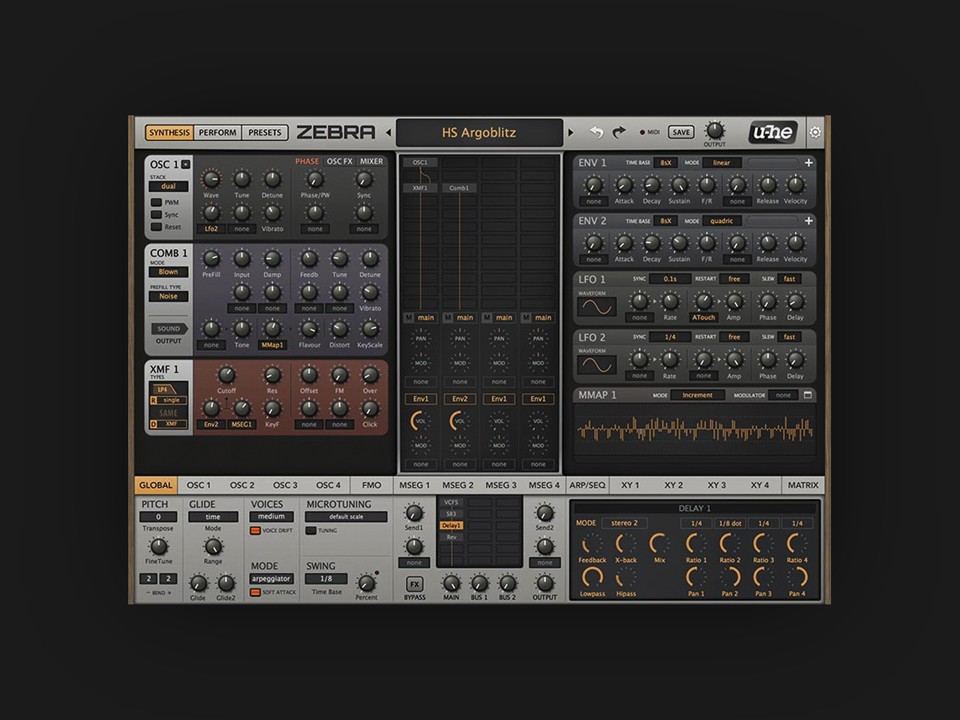
Task: Click the top bar Output knob
Action: coord(714,130)
